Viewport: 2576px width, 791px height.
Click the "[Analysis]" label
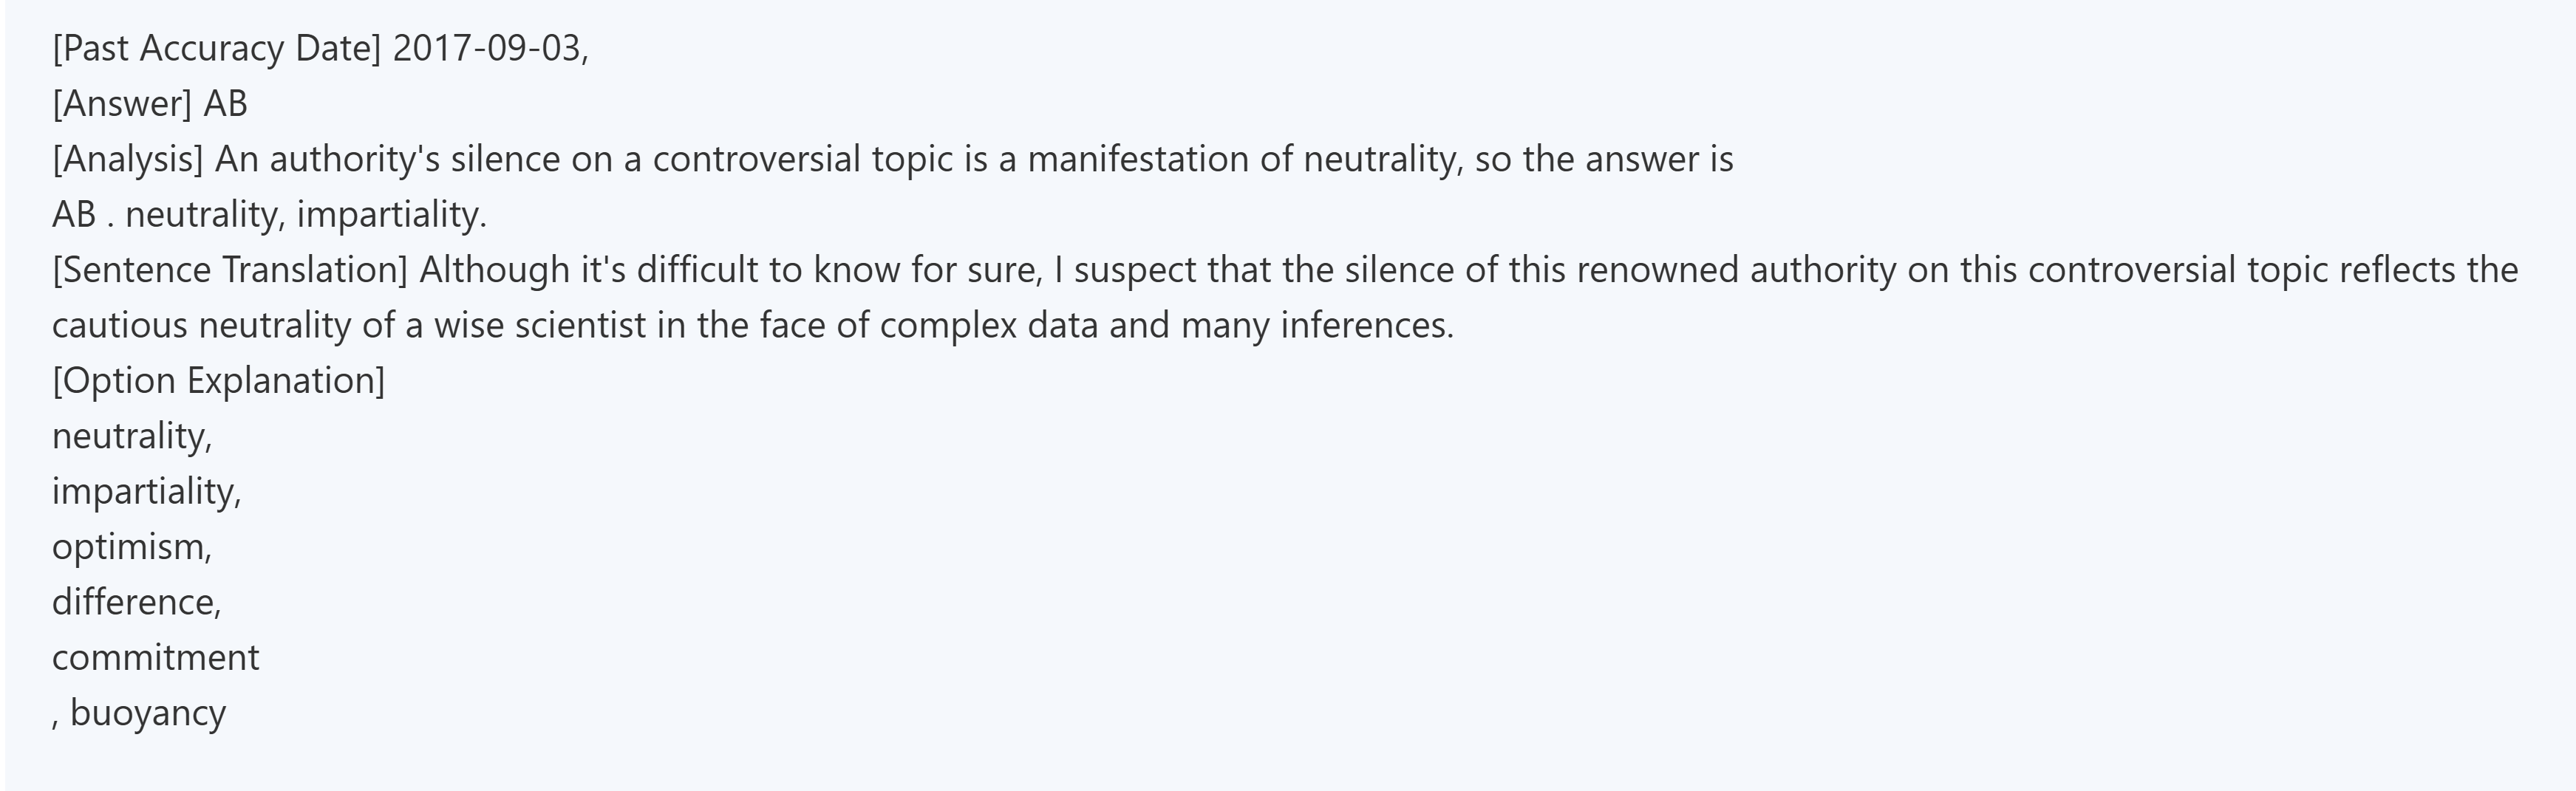127,159
